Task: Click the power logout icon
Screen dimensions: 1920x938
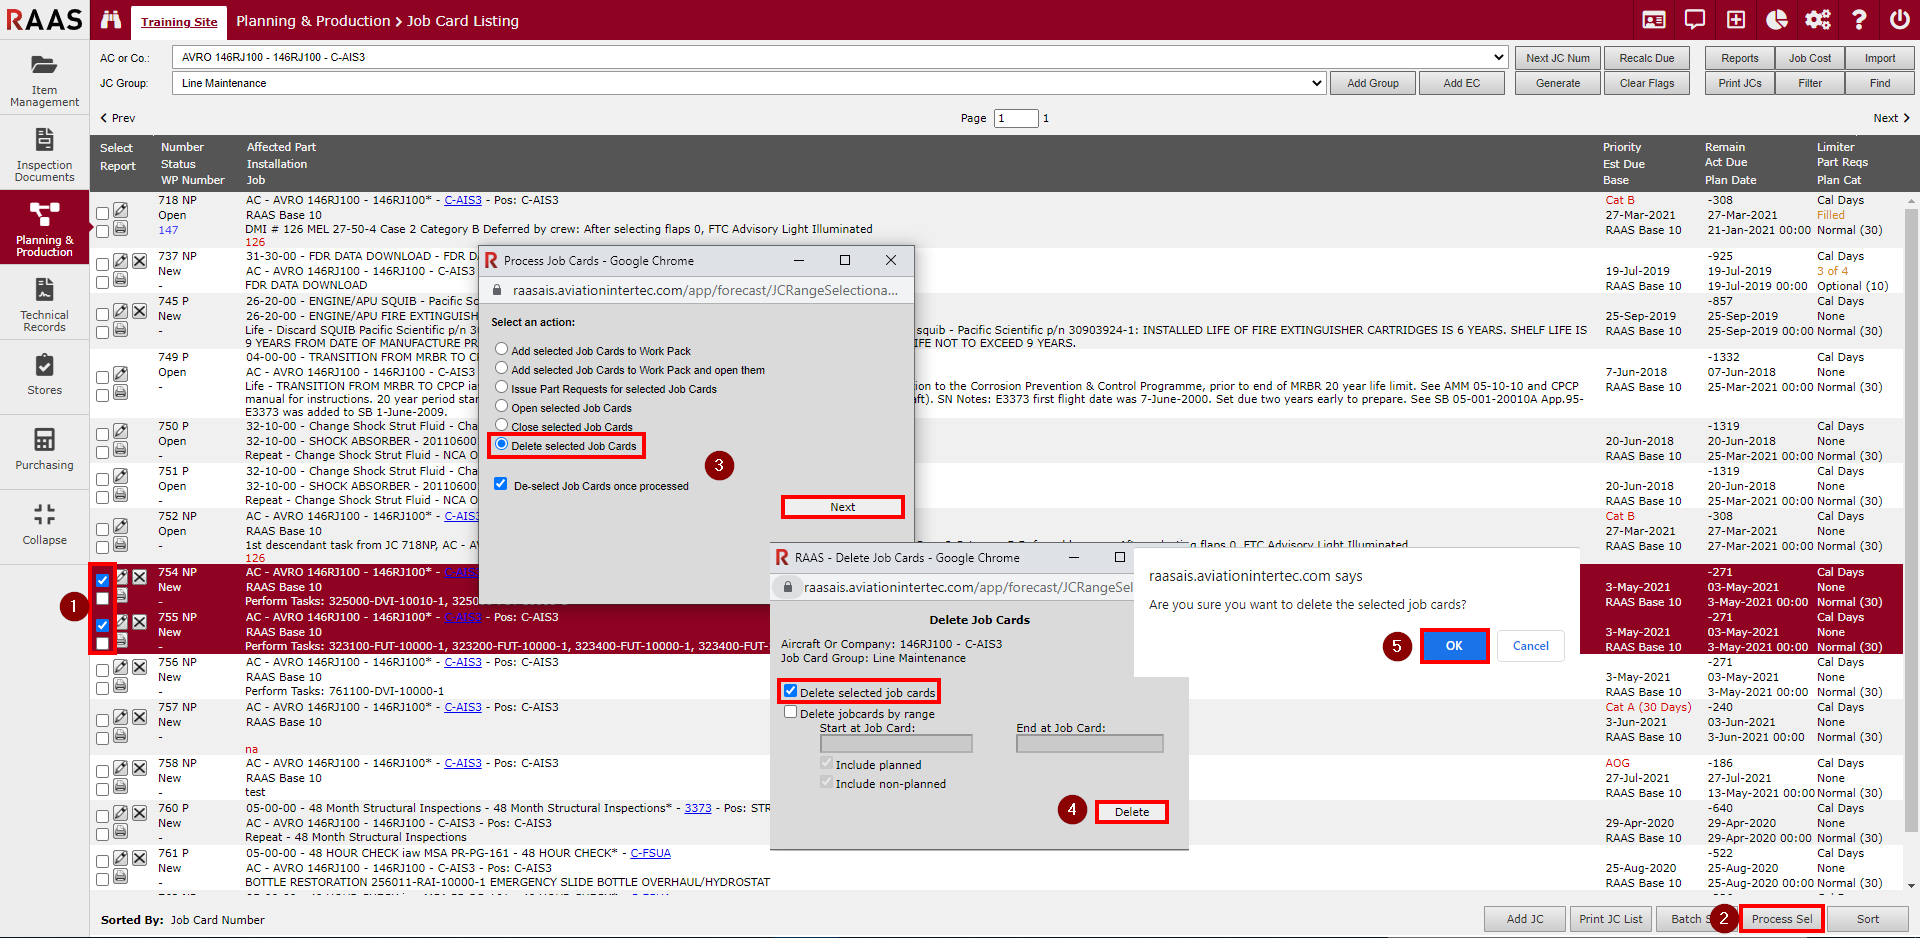Action: [1899, 20]
